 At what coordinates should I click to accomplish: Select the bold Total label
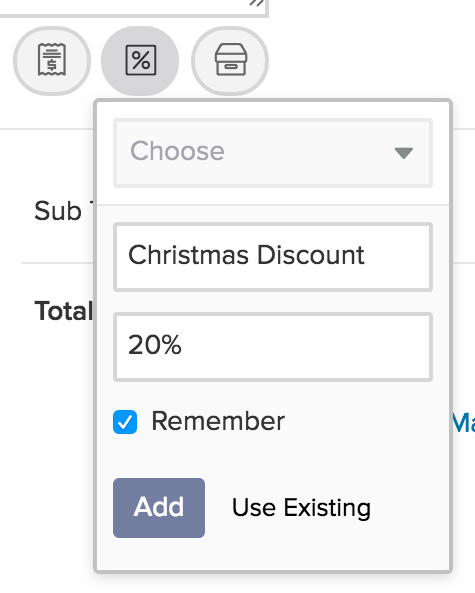tap(64, 311)
